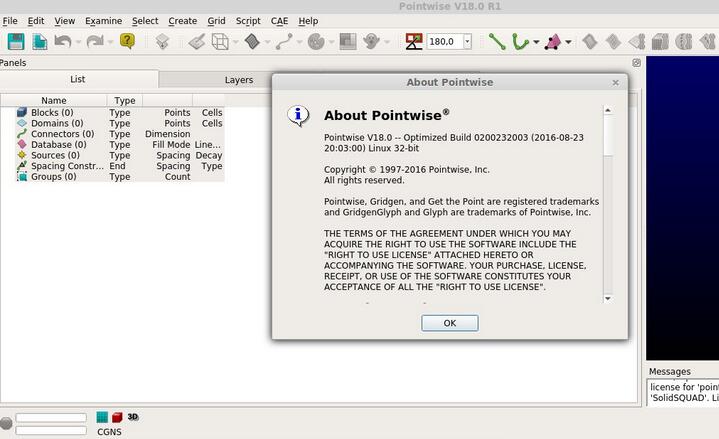This screenshot has height=439, width=719.
Task: Open the wireframe cube dropdown arrow
Action: (236, 42)
